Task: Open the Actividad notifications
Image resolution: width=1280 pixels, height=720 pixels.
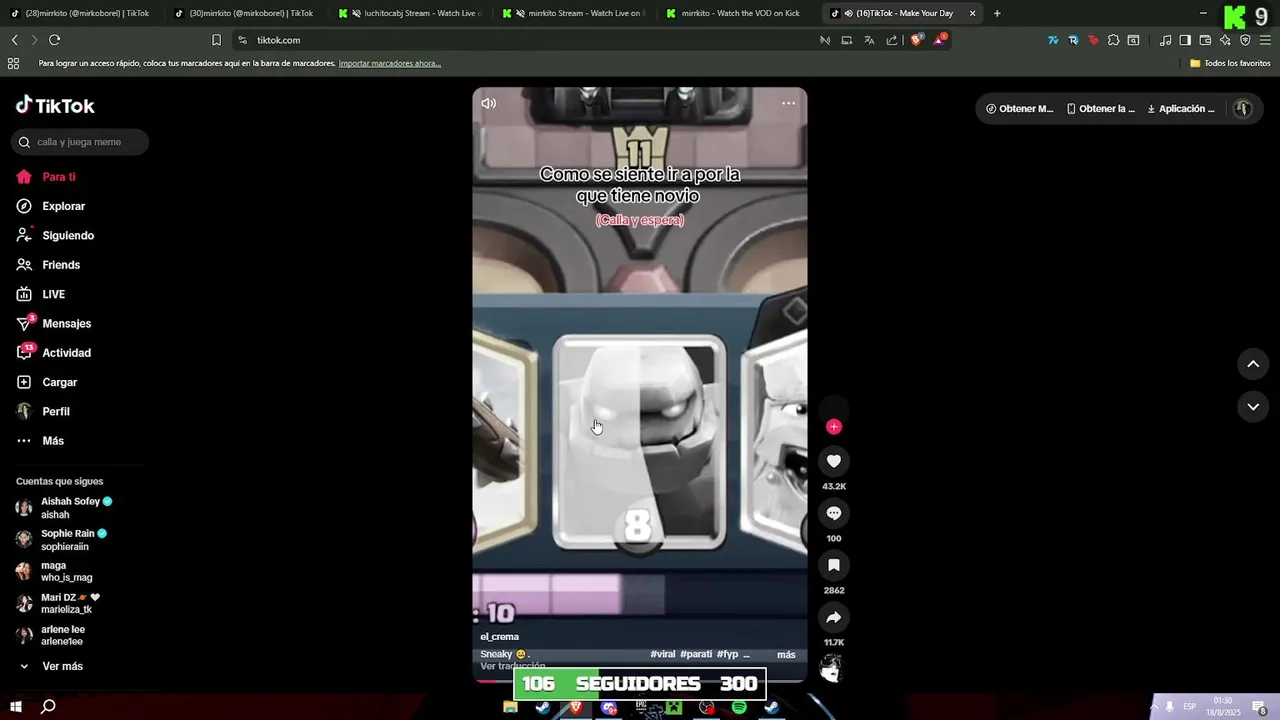Action: coord(54,353)
